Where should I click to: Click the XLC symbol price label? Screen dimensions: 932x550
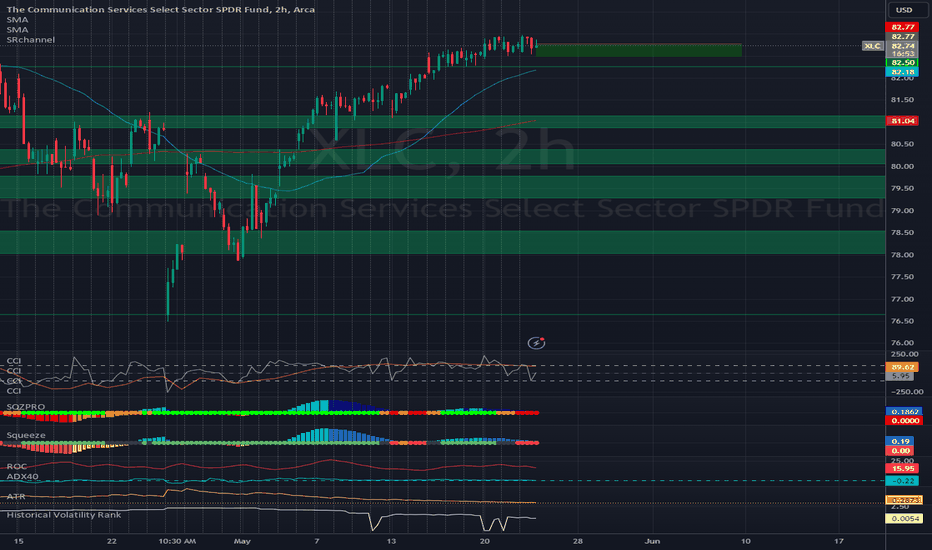872,46
